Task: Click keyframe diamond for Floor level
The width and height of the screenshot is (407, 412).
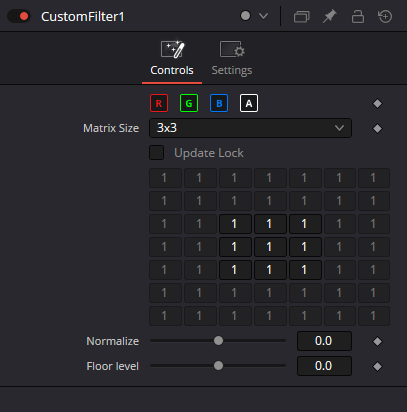Action: pos(377,366)
